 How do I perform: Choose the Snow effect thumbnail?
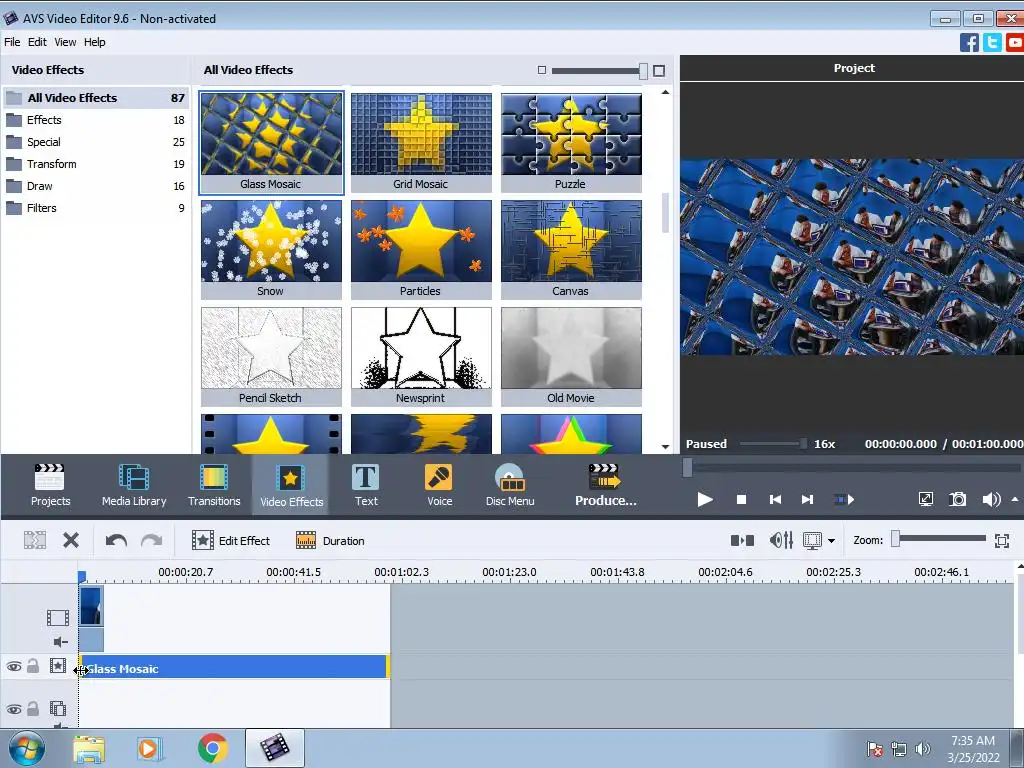(x=271, y=249)
